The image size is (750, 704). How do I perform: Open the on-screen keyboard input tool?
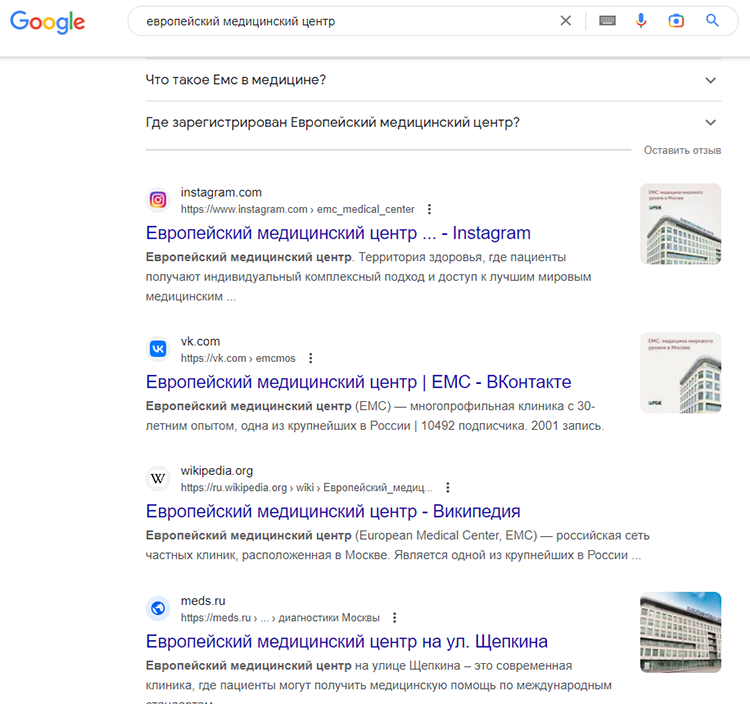607,21
